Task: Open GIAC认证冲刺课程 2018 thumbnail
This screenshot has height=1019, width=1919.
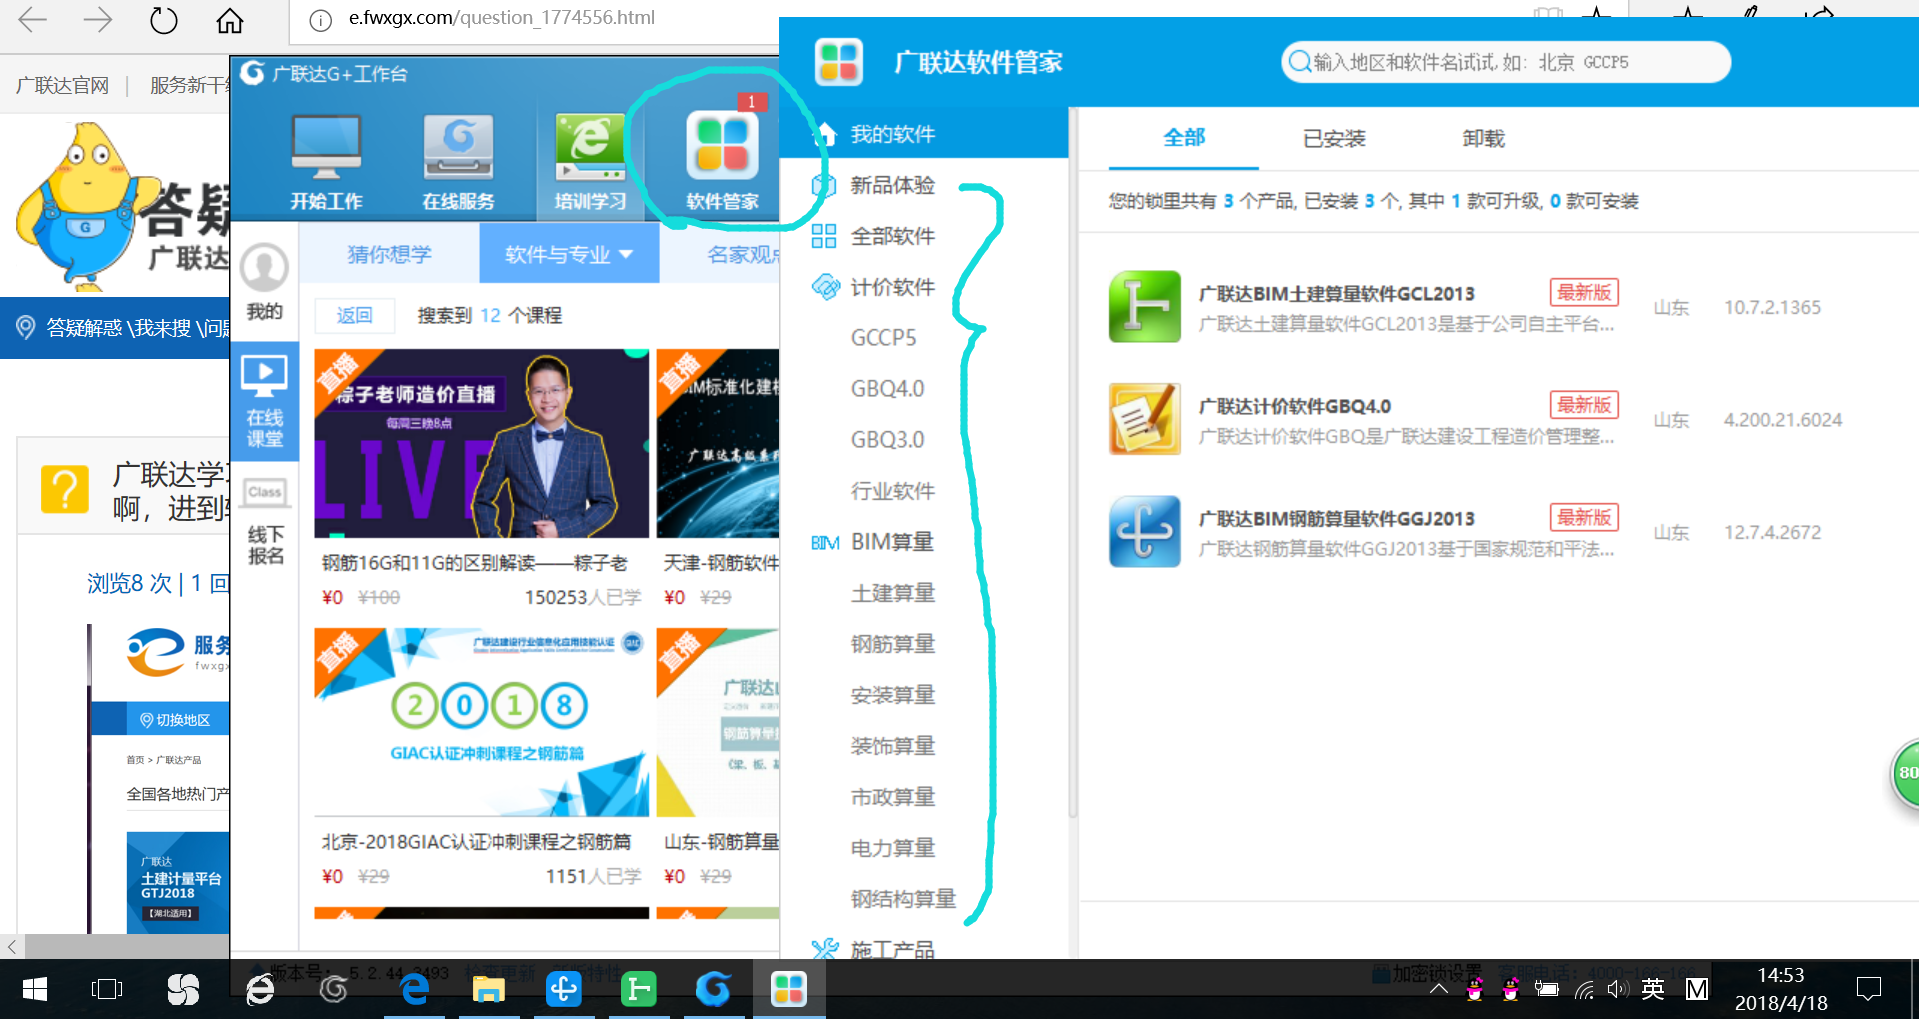Action: 482,722
